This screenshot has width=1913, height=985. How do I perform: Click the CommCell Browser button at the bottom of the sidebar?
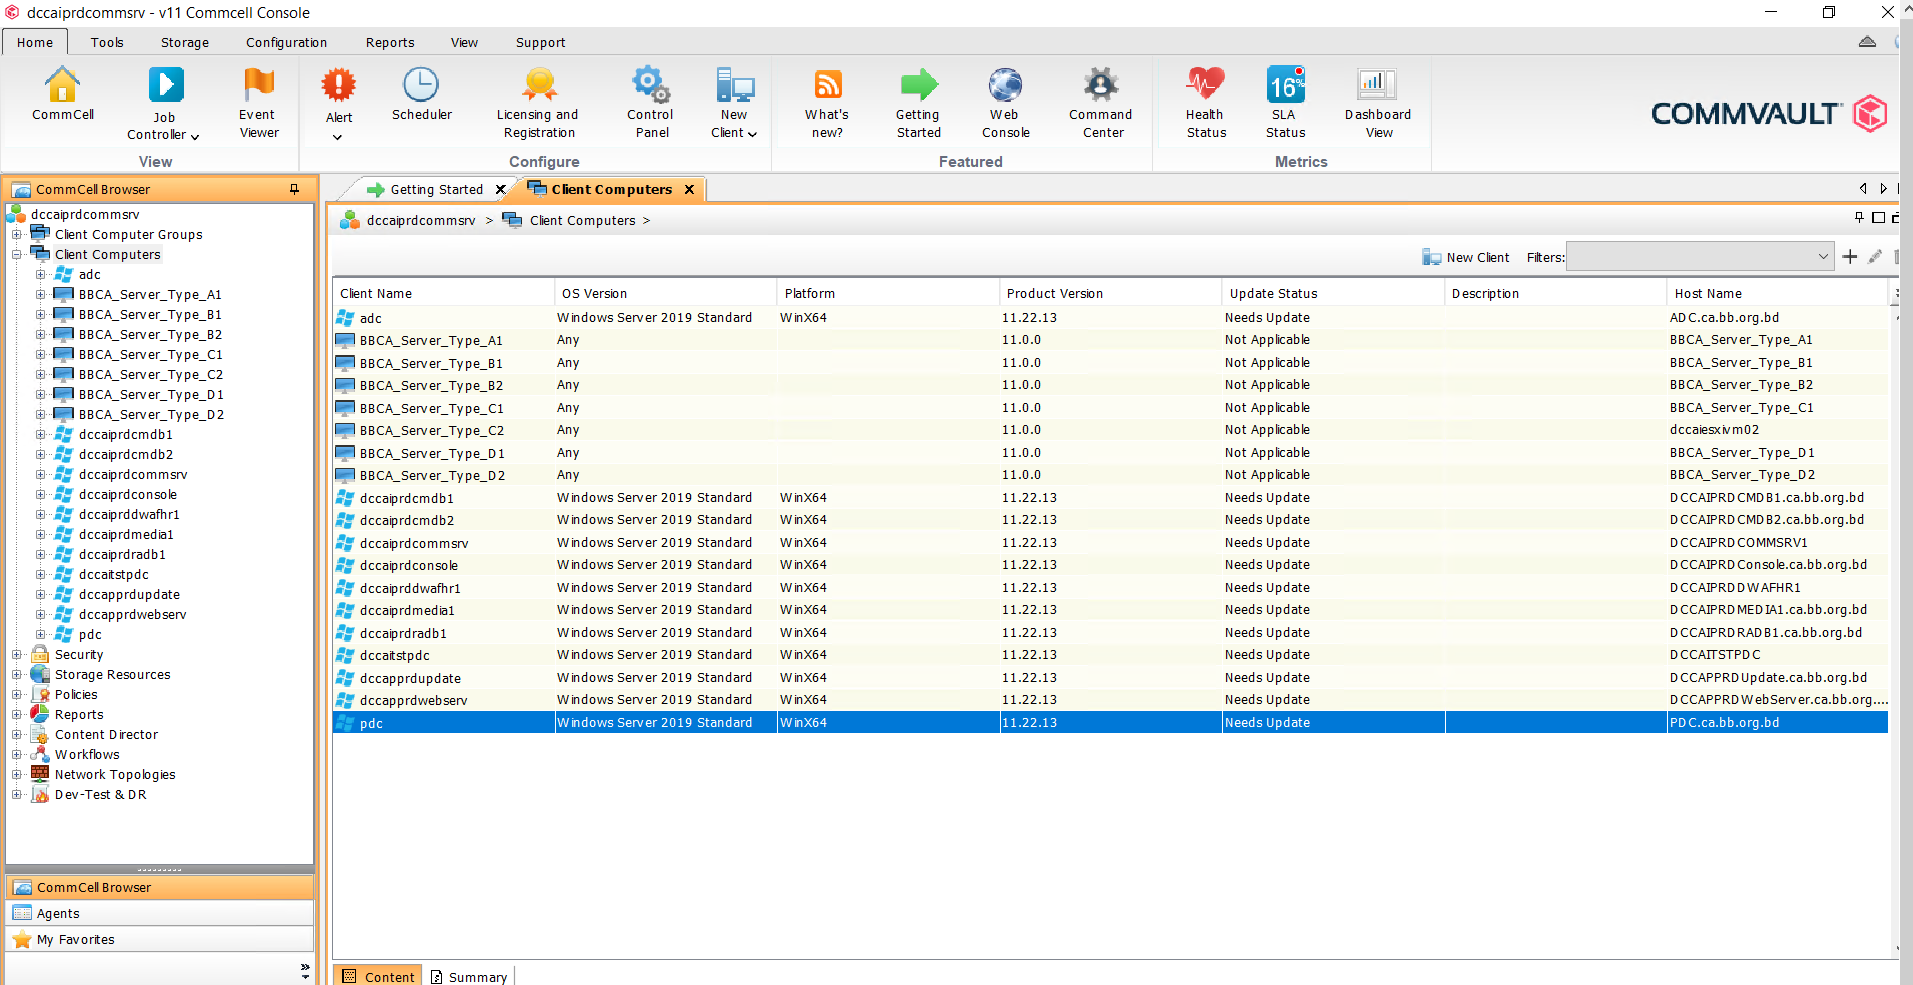point(160,887)
